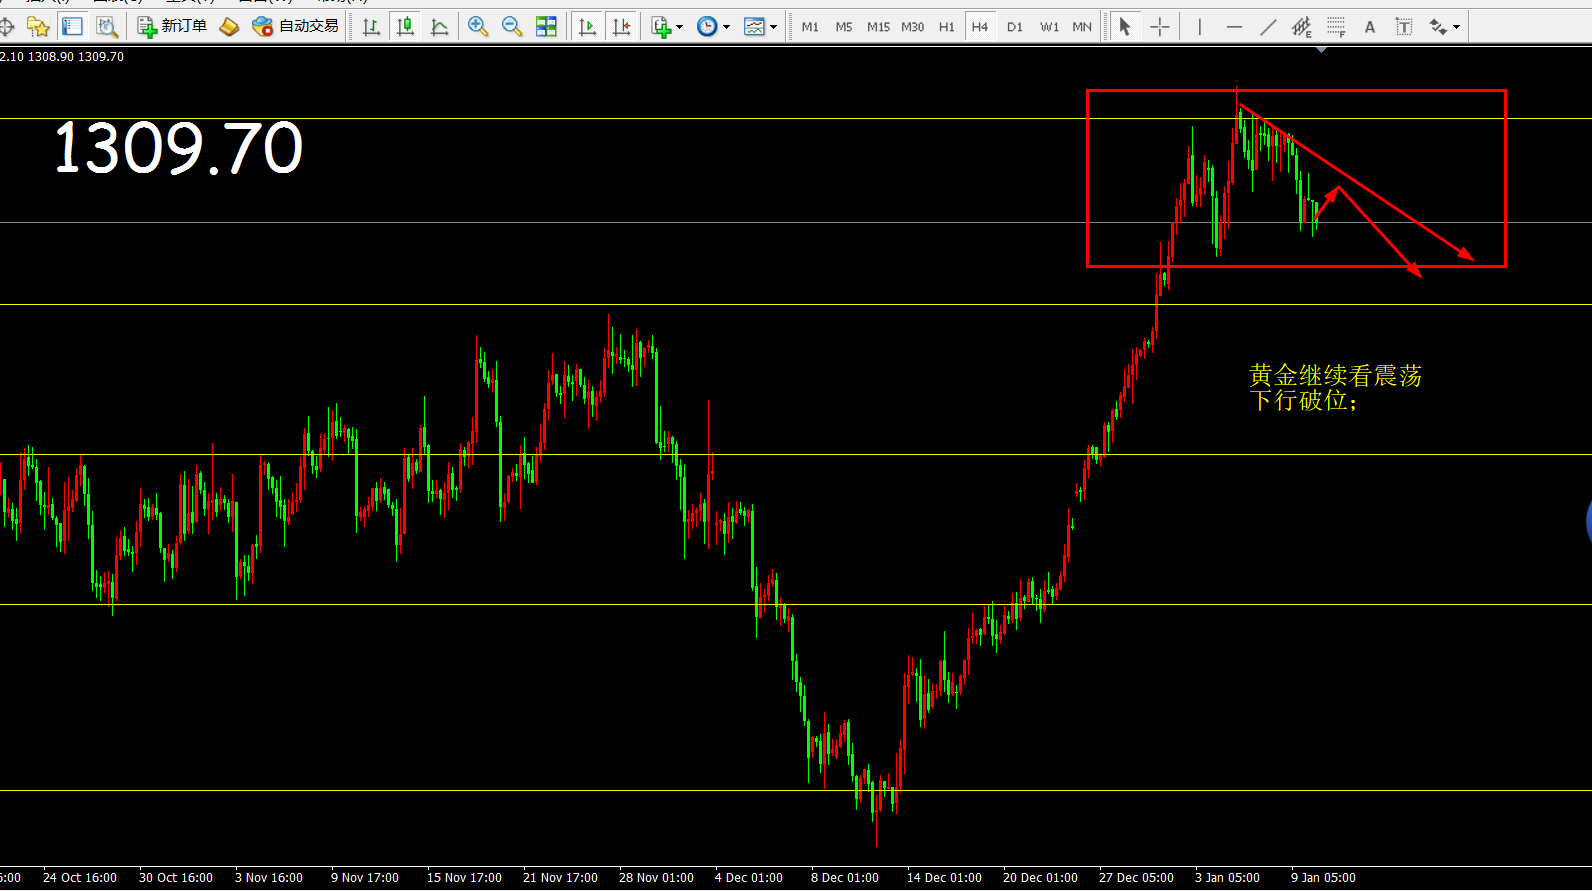Select the text label T tool
The width and height of the screenshot is (1592, 891).
tap(1404, 27)
